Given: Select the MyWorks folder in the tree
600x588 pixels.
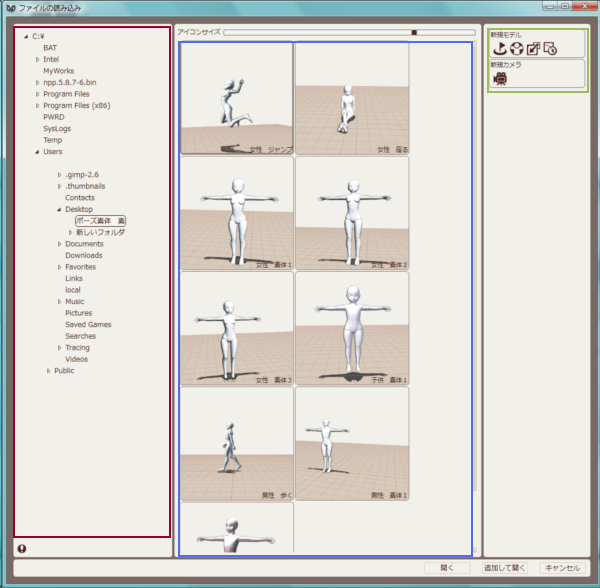Looking at the screenshot, I should [58, 71].
